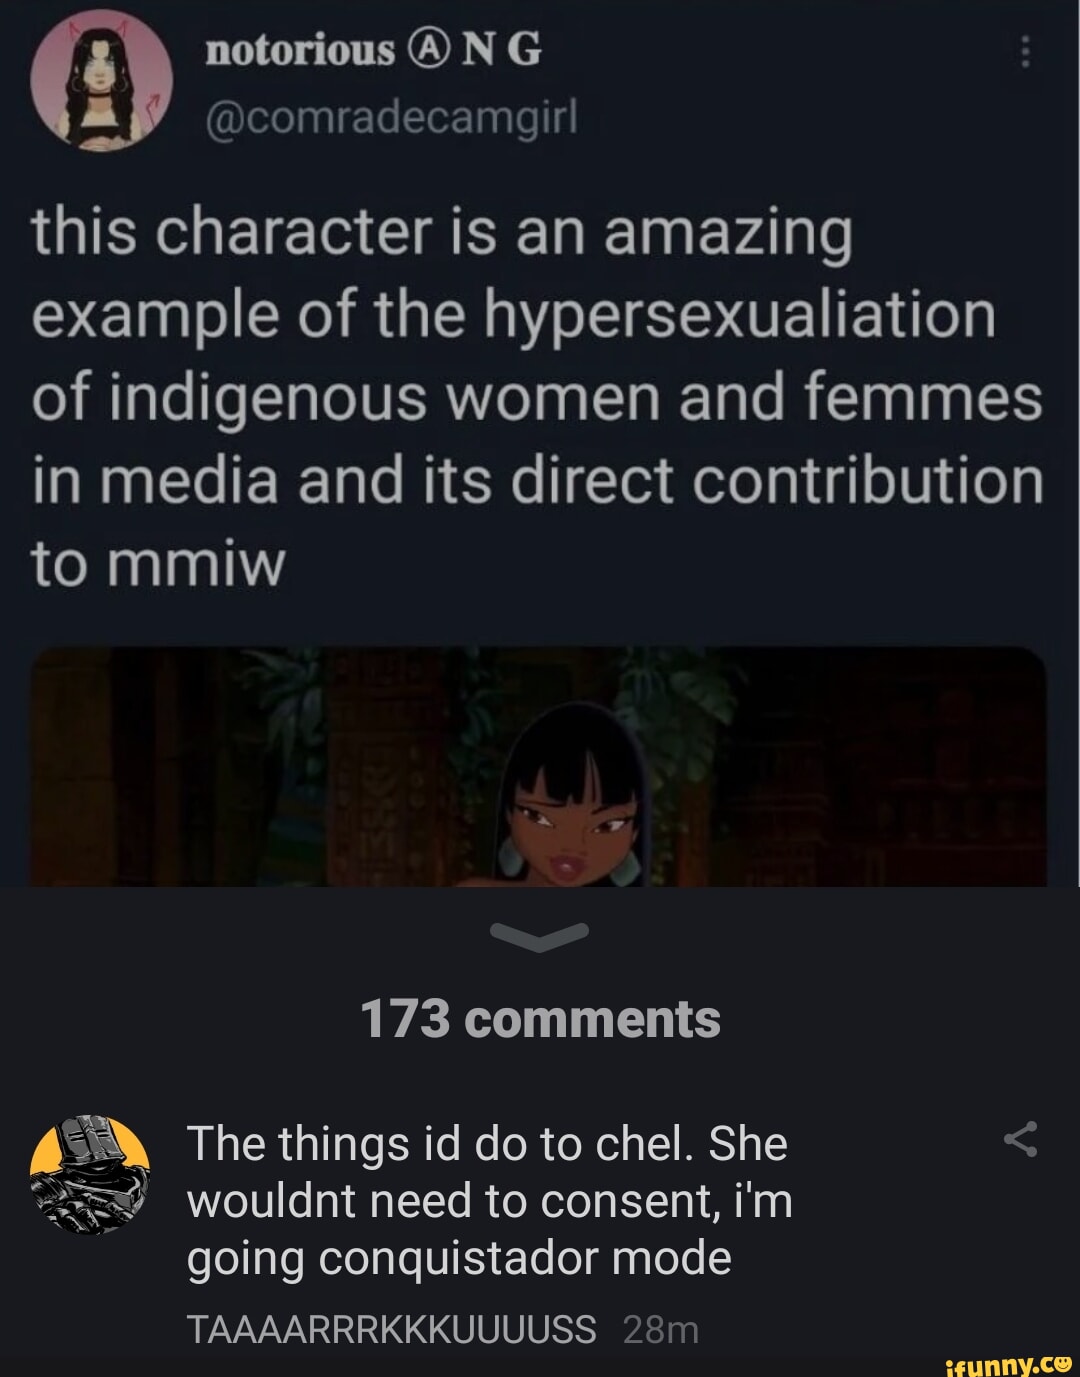Click the smiley face in ifunny watermark

(x=1064, y=1361)
